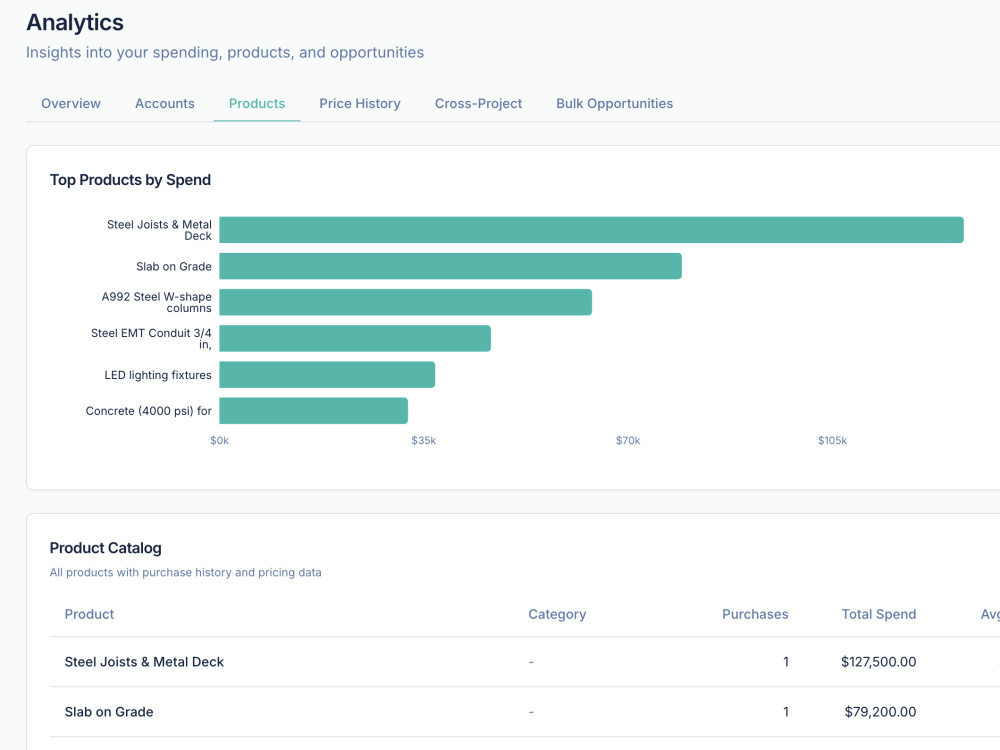Screen dimensions: 1000x750
Task: Go to the Cross-Project tab
Action: 478,103
